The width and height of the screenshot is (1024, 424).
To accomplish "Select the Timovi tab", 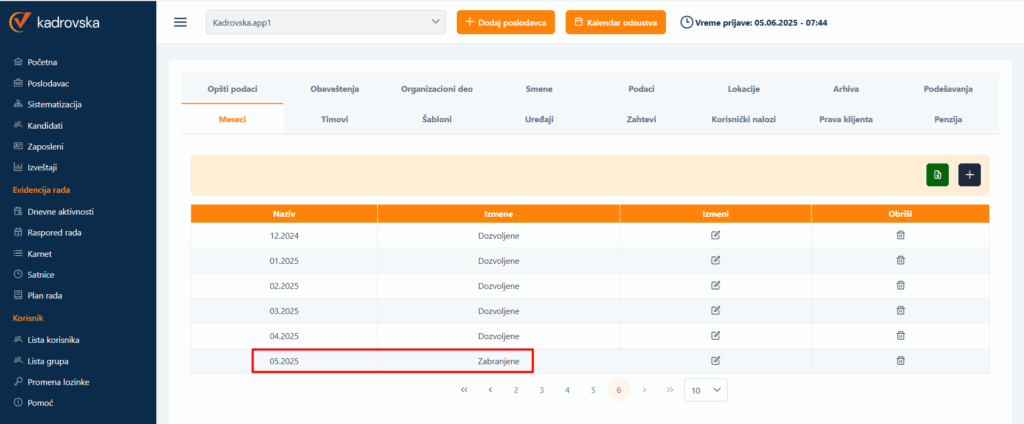I will coord(334,119).
